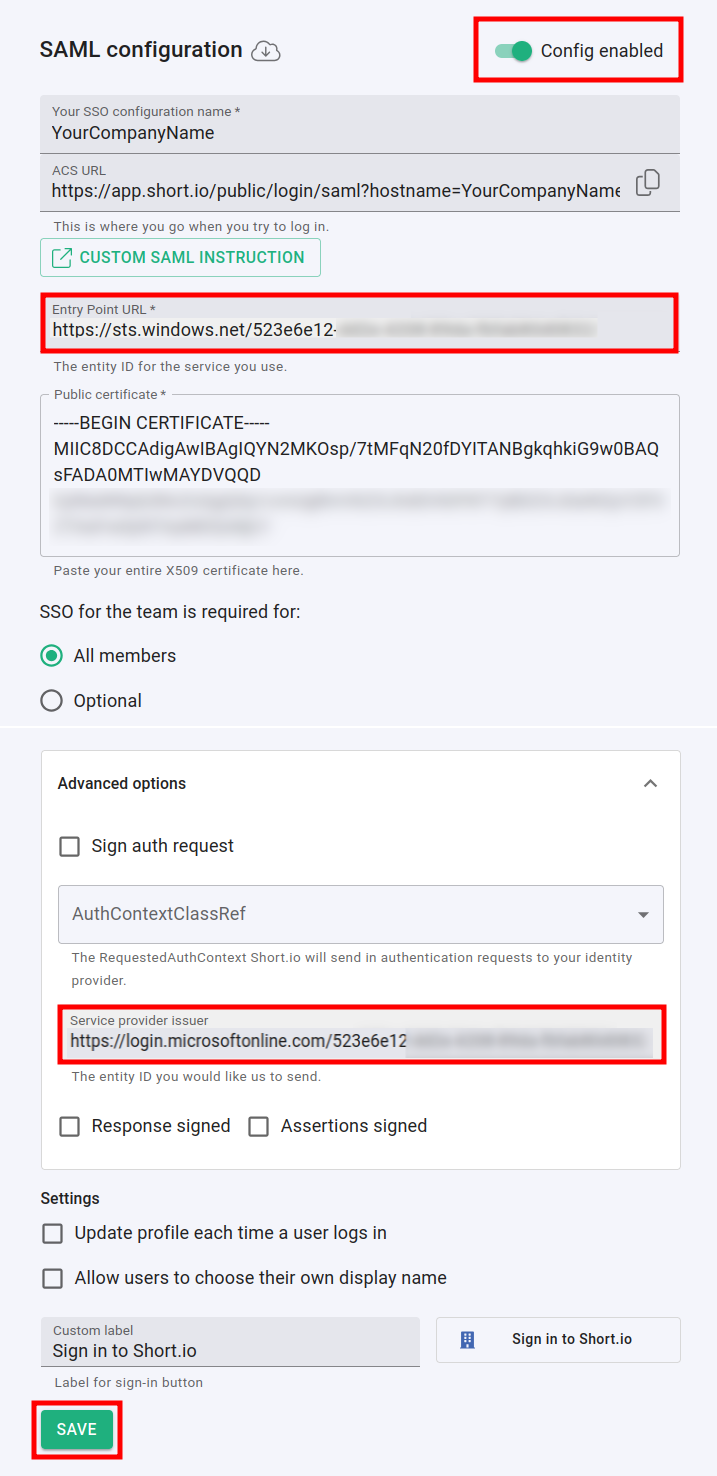This screenshot has width=717, height=1476.
Task: Click inside the Public certificate text area
Action: 360,475
